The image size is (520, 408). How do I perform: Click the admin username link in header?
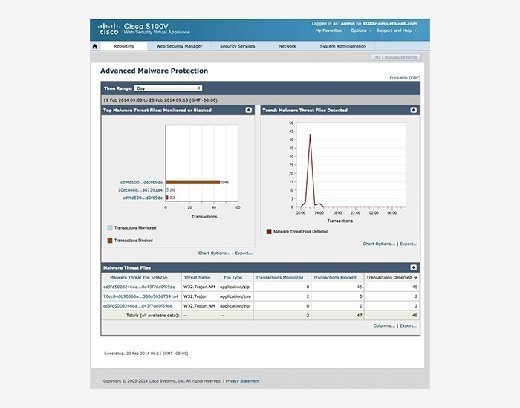(348, 24)
